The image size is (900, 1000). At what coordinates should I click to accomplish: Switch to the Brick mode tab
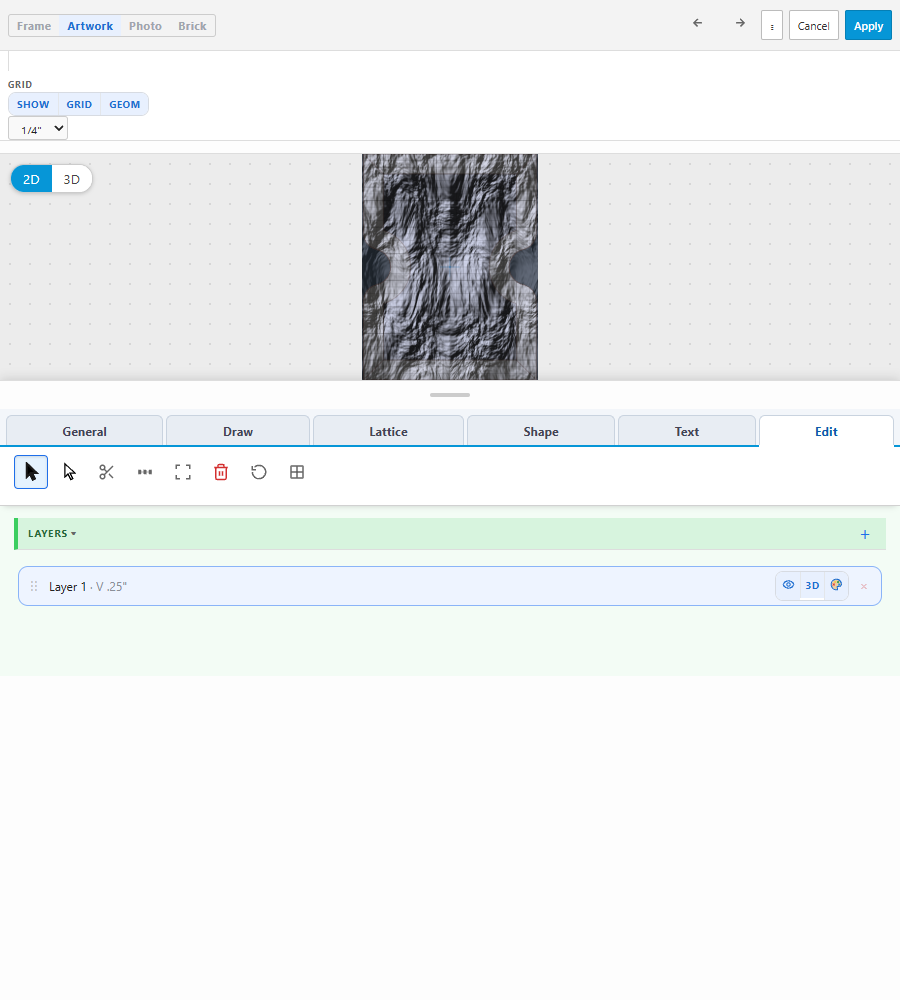pyautogui.click(x=192, y=26)
